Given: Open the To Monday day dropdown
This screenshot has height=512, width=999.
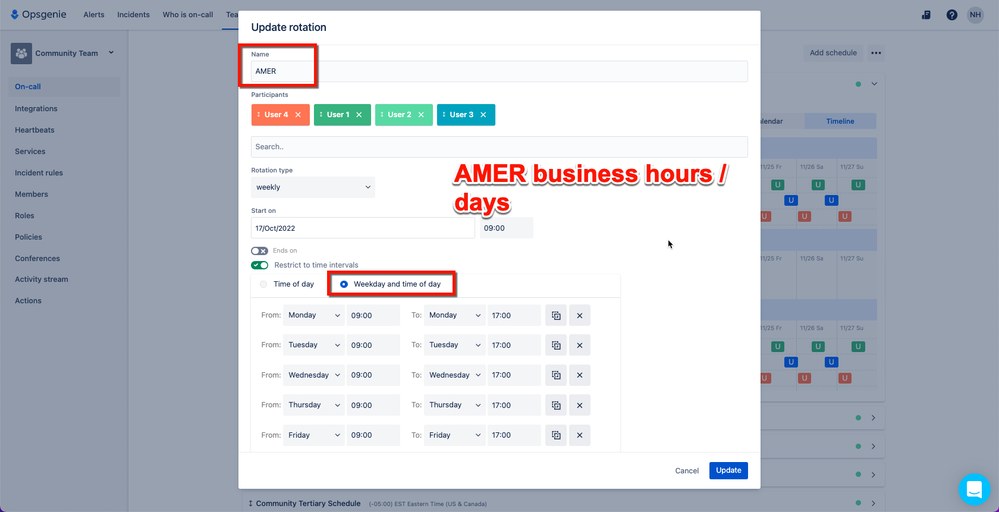Looking at the screenshot, I should tap(455, 315).
